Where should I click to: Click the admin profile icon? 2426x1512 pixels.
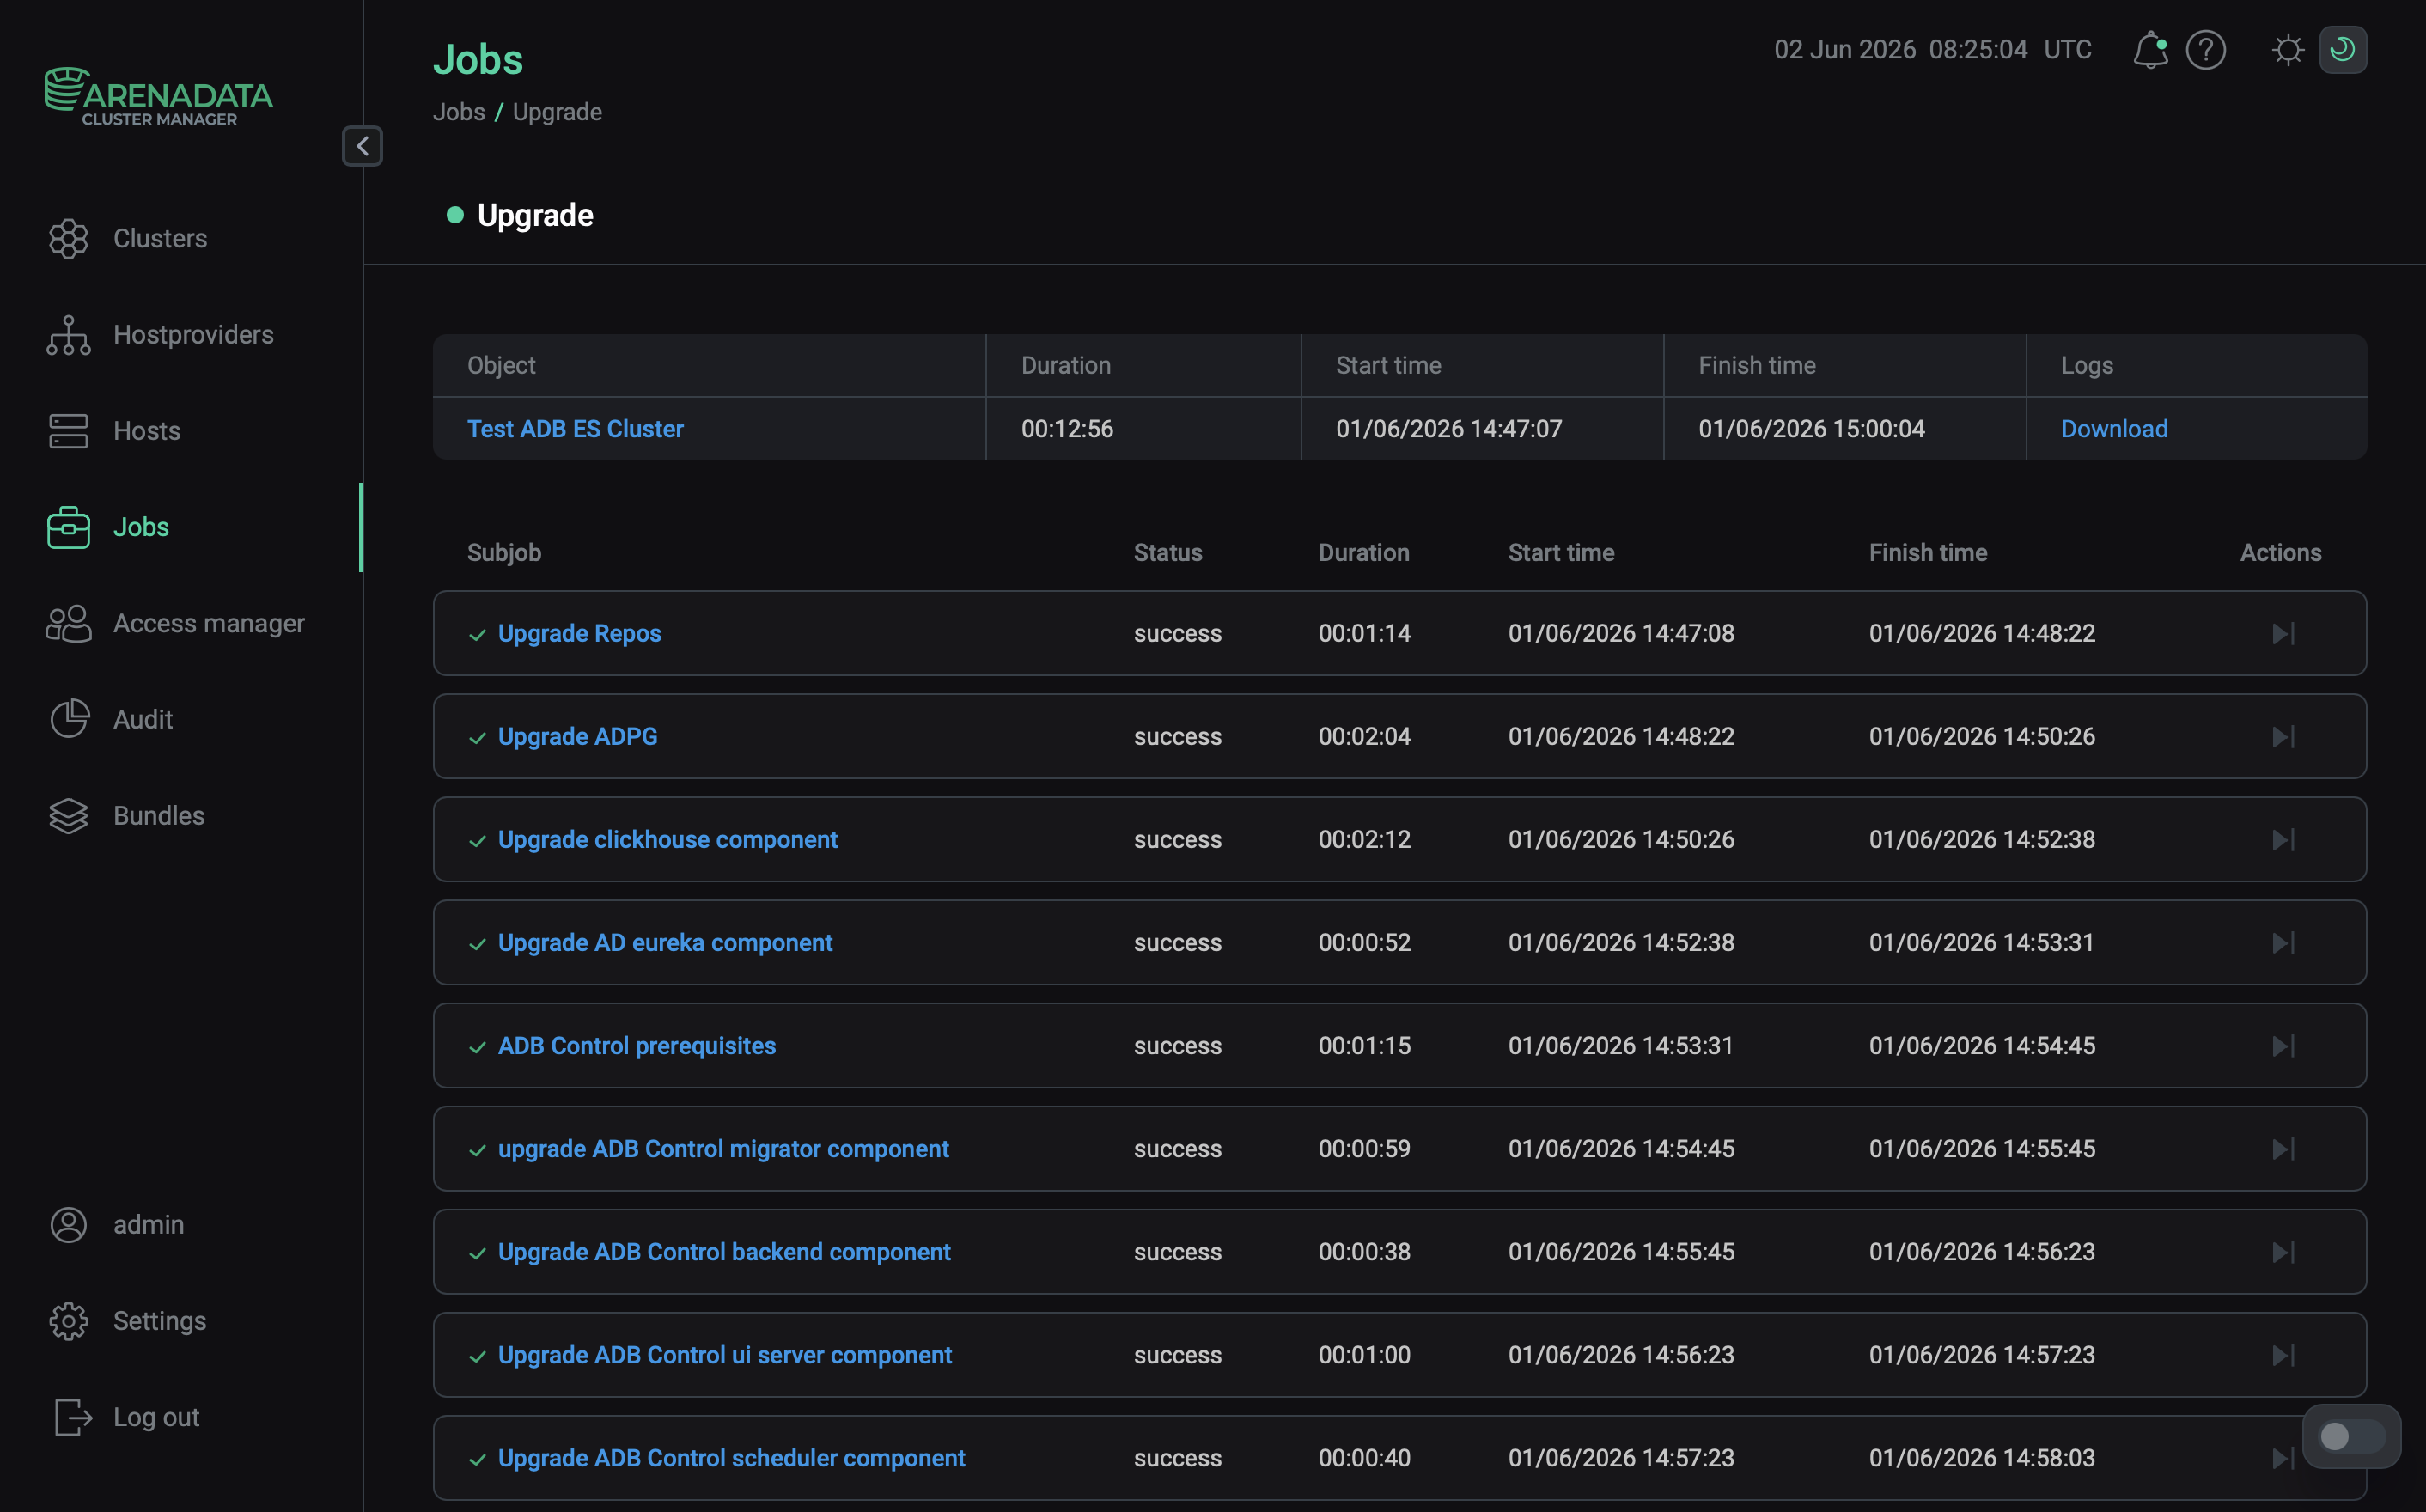pos(68,1225)
